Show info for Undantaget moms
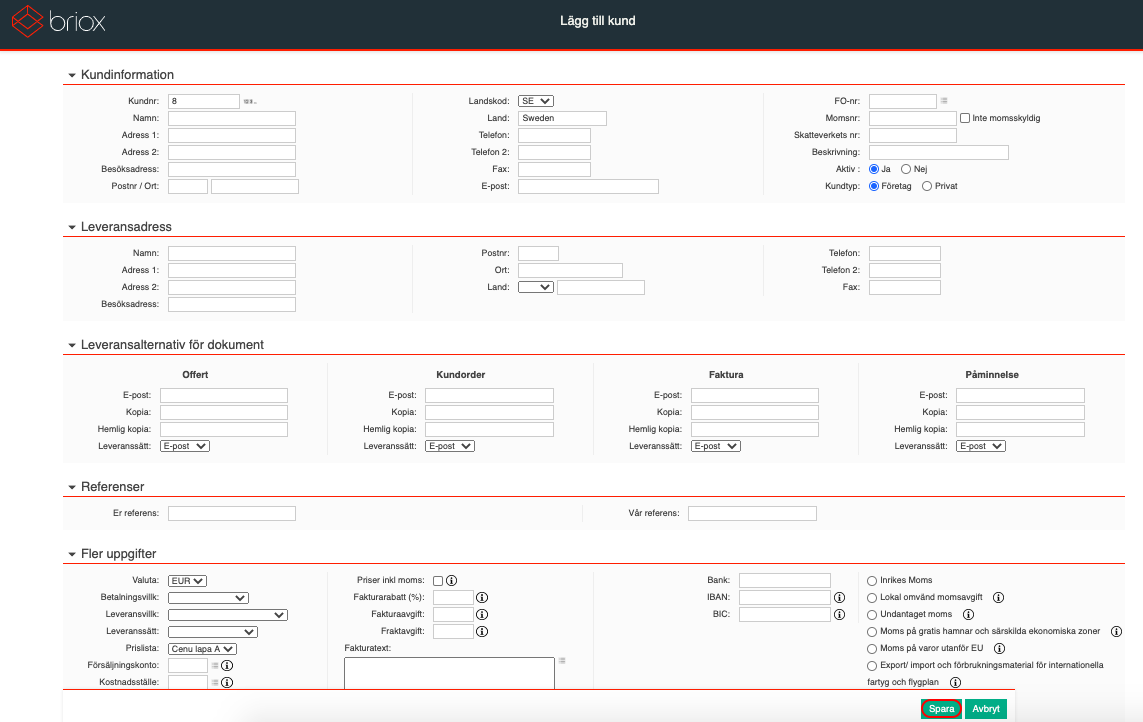This screenshot has width=1143, height=722. point(969,614)
